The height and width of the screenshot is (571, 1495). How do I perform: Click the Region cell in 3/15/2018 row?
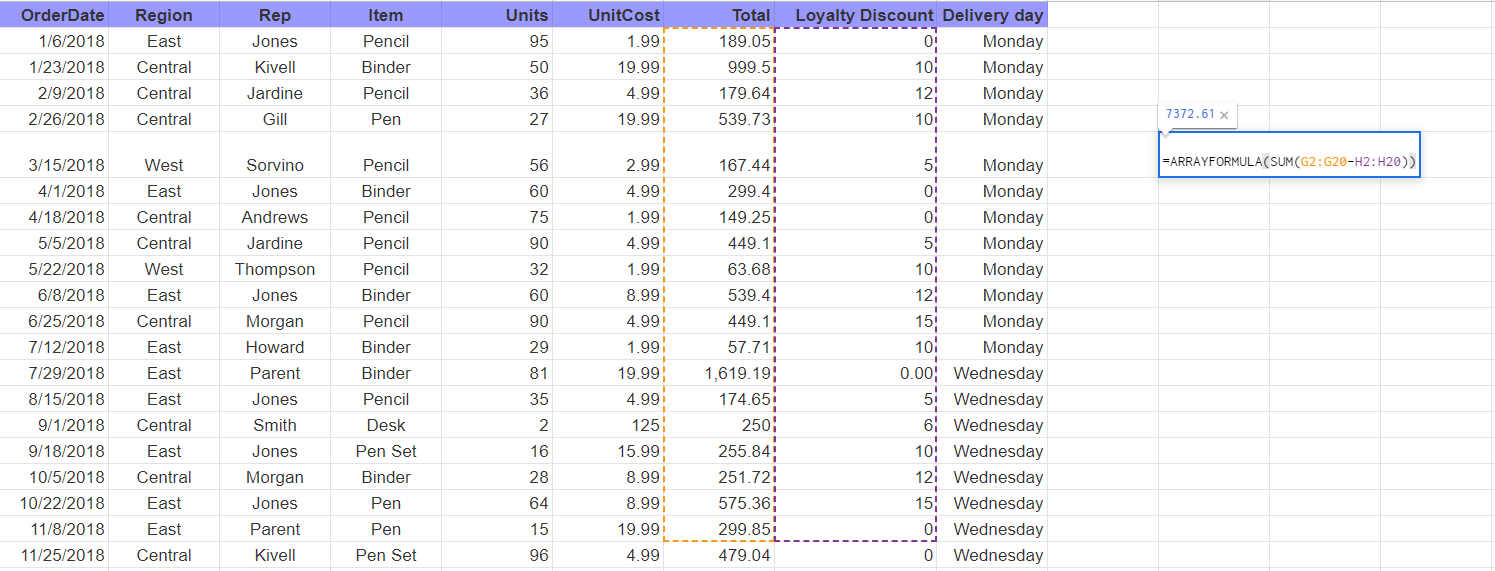pos(164,156)
